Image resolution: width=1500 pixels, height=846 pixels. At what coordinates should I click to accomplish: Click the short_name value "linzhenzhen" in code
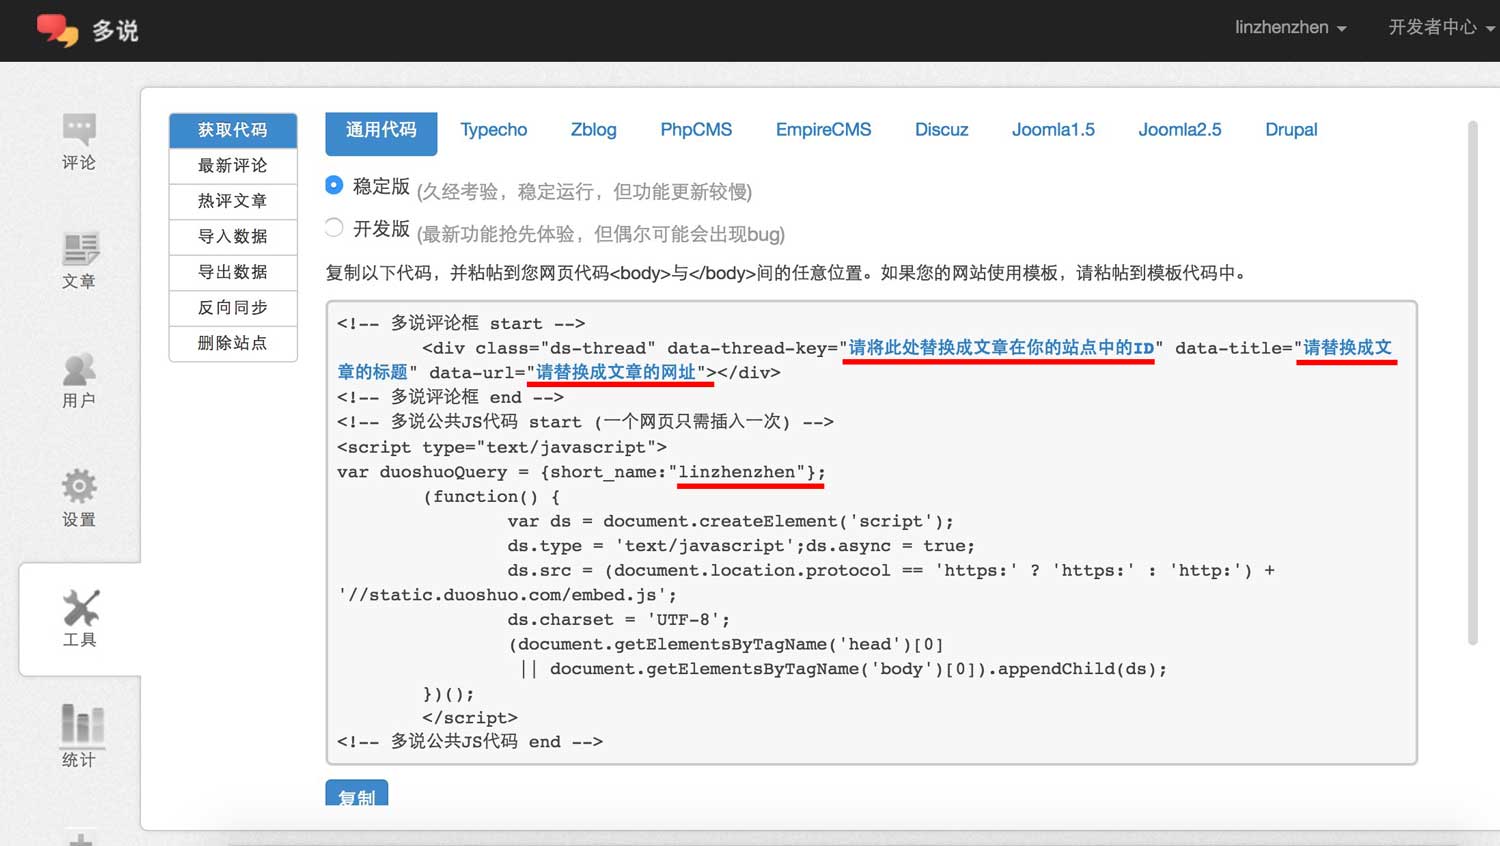[x=743, y=472]
